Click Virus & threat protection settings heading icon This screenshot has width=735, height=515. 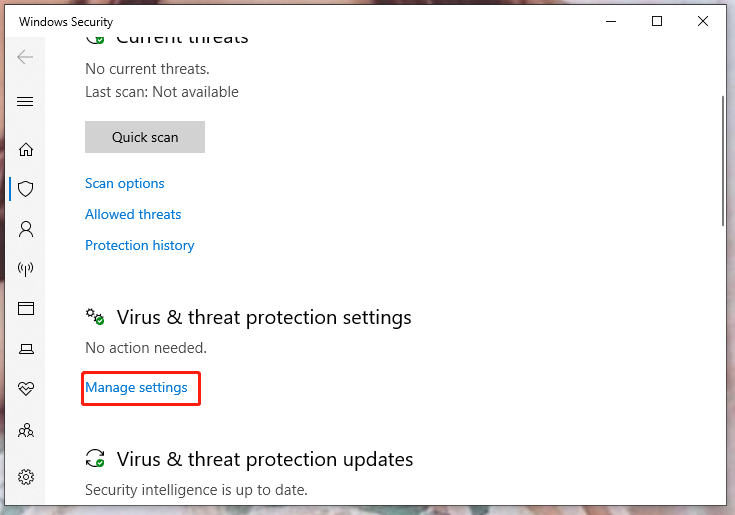pos(95,317)
